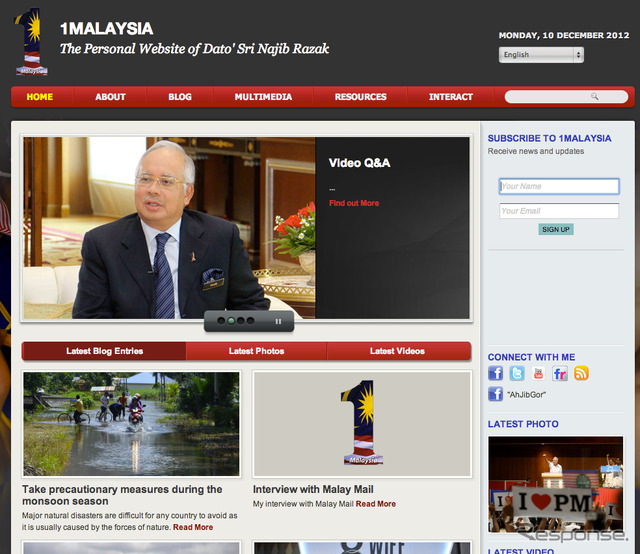Go to the HOME menu item
The image size is (640, 554).
coord(40,97)
